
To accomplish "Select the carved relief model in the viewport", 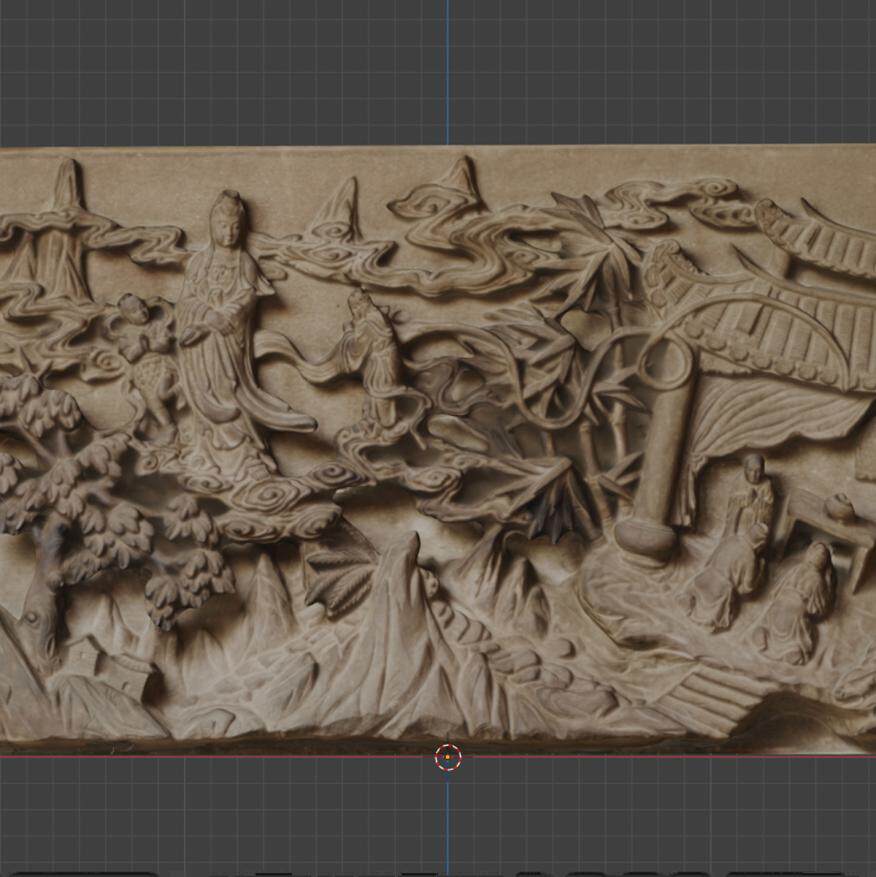I will pos(438,449).
